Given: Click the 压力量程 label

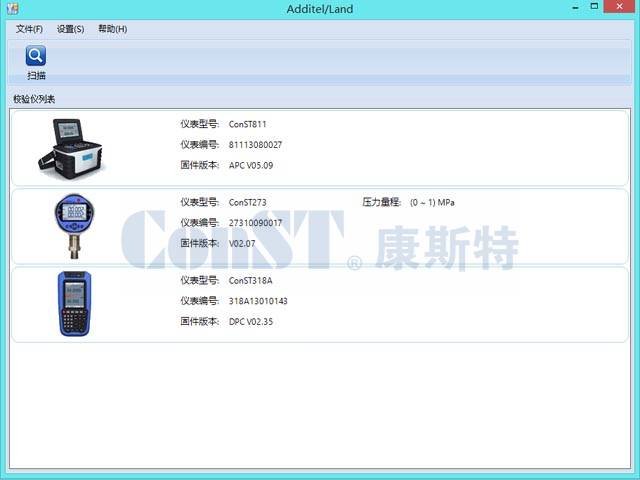Looking at the screenshot, I should [x=381, y=202].
